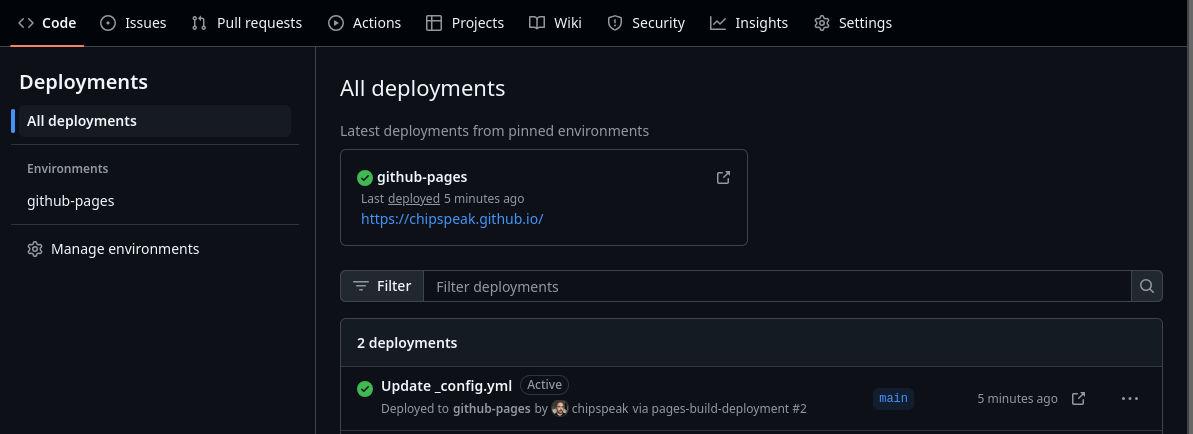Click external link icon on github-pages card
The height and width of the screenshot is (434, 1193).
(x=724, y=177)
